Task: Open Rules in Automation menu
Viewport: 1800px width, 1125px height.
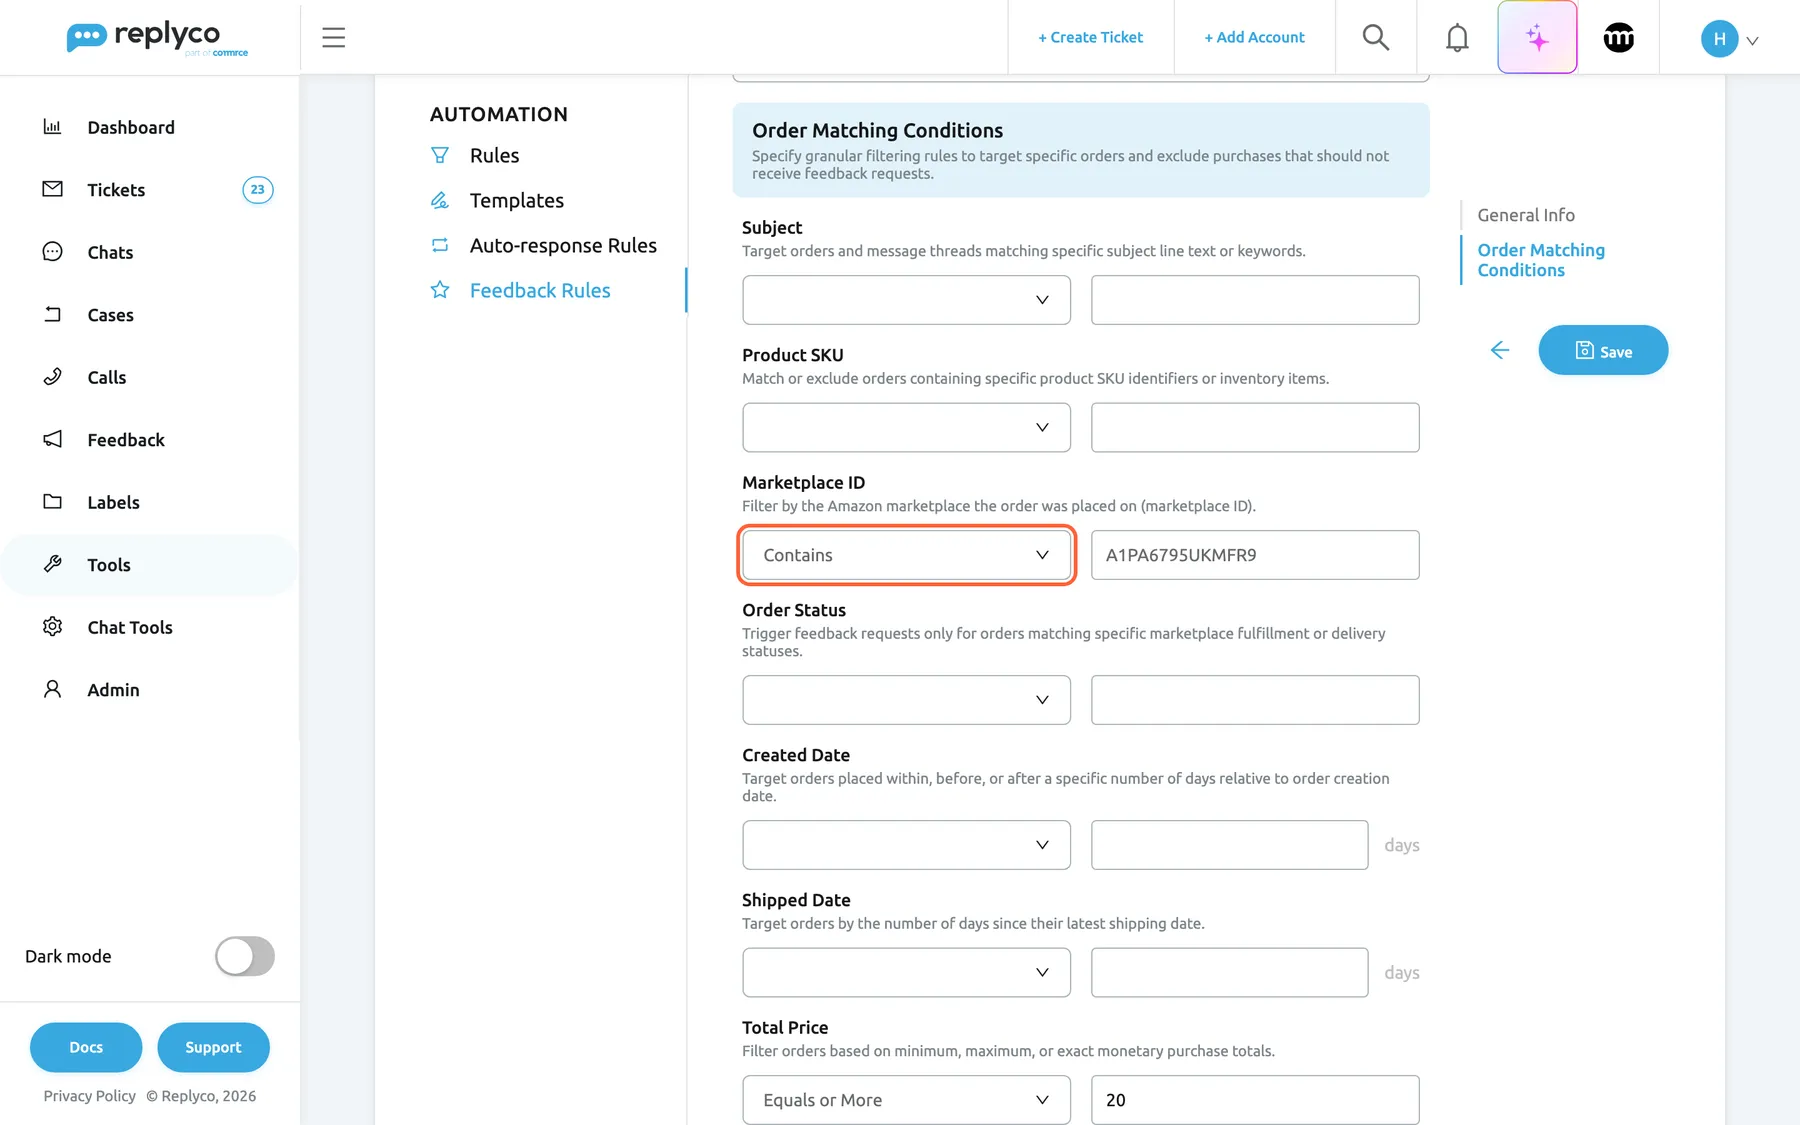Action: point(494,155)
